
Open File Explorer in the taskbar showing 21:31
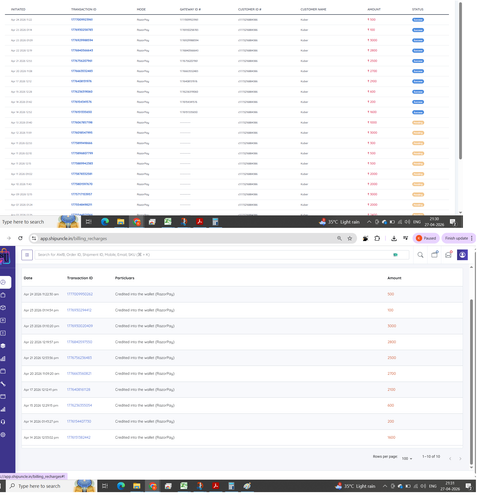pyautogui.click(x=137, y=486)
